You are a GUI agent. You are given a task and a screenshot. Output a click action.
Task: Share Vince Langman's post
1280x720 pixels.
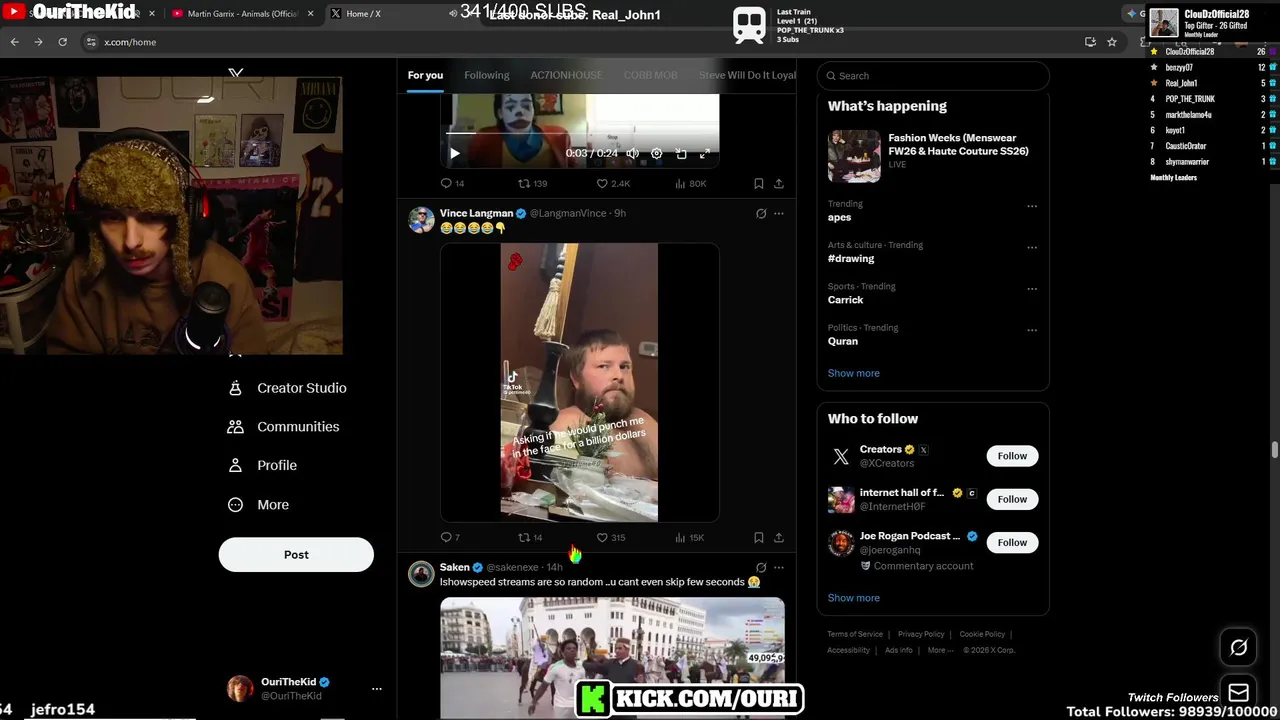coord(779,538)
